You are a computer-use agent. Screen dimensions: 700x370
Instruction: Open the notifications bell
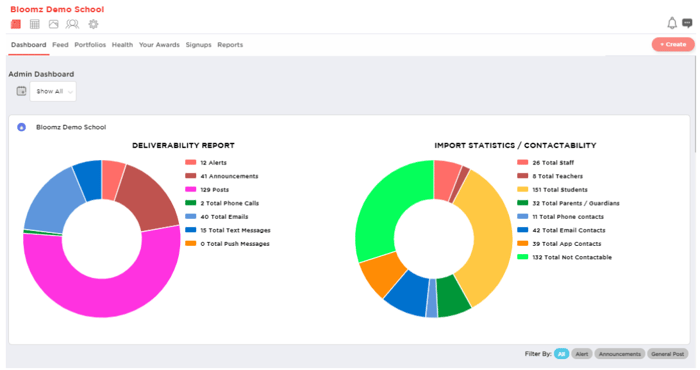coord(672,23)
